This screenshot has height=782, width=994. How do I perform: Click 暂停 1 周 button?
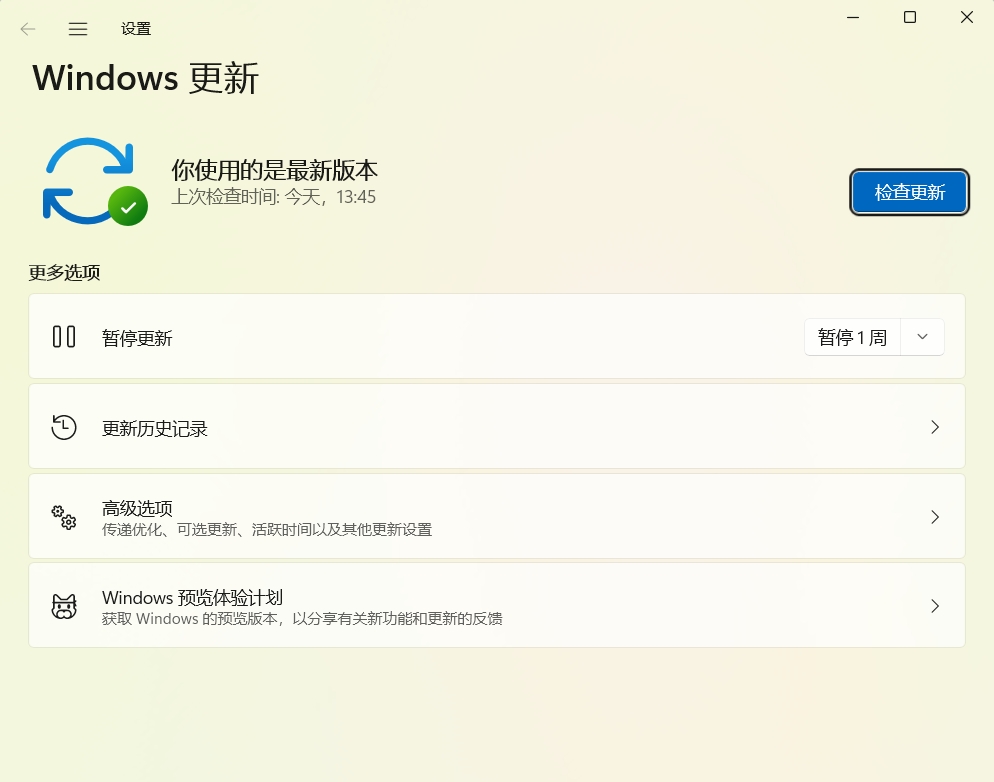[852, 337]
